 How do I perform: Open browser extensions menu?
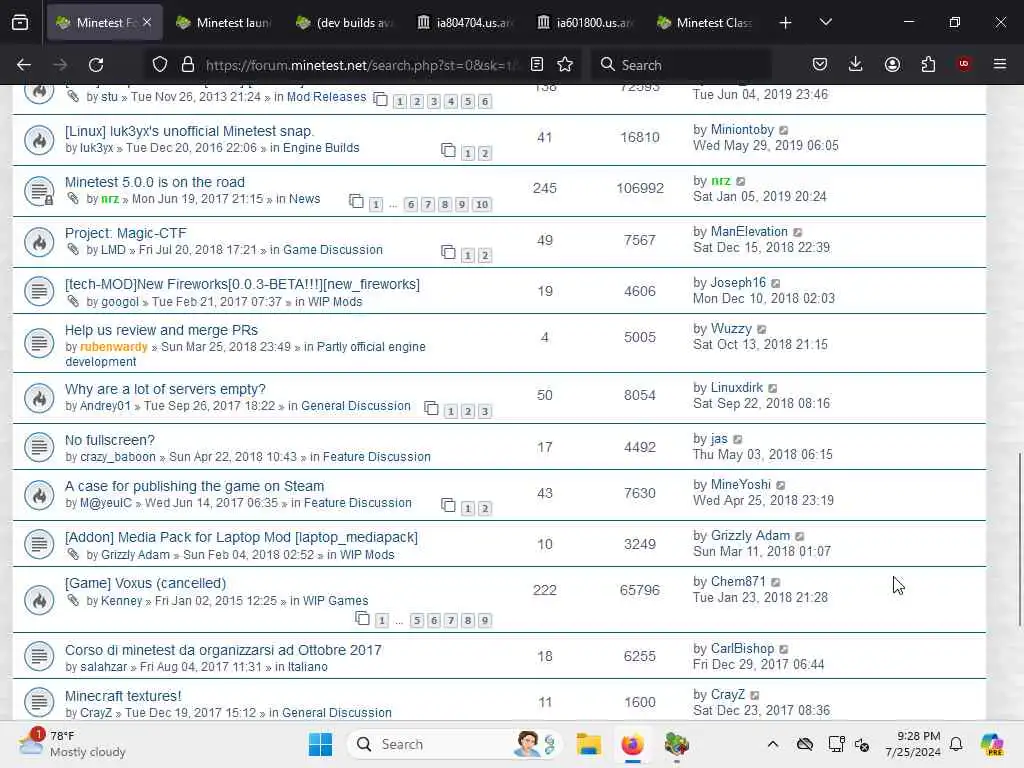928,64
